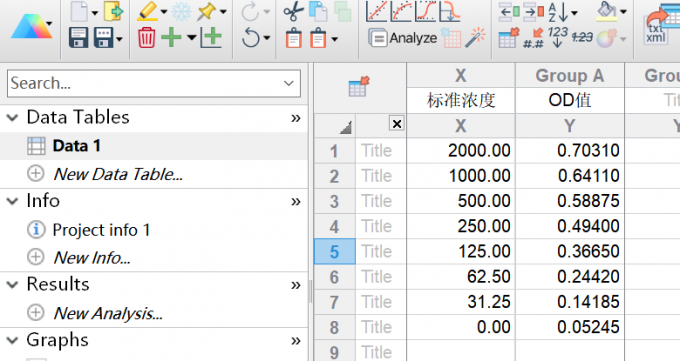The width and height of the screenshot is (680, 361).
Task: Collapse the Info section
Action: [13, 201]
